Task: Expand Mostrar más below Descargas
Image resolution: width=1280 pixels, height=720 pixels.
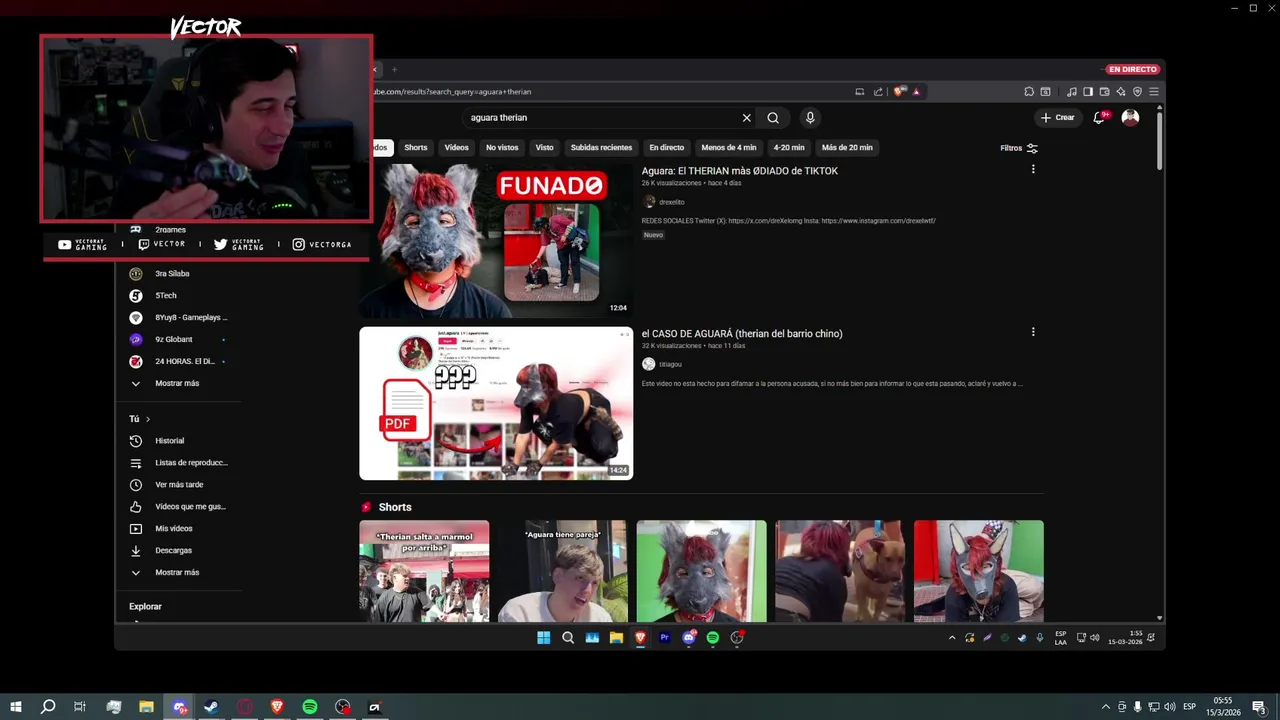Action: 178,573
